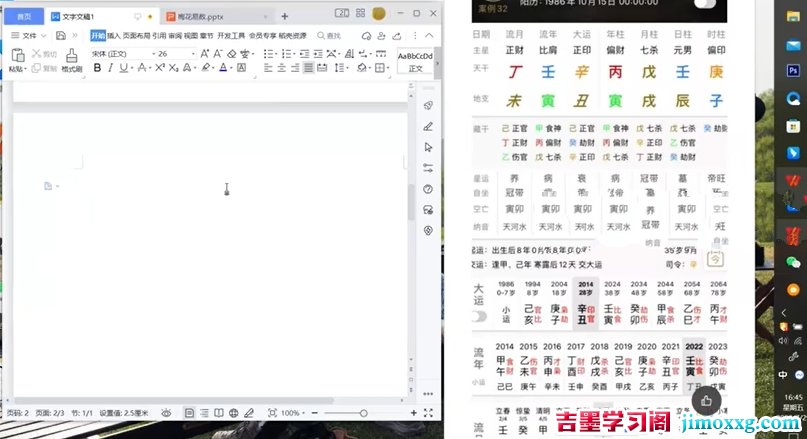Toggle bold formatting in the ribbon
The height and width of the screenshot is (439, 807).
click(x=97, y=67)
